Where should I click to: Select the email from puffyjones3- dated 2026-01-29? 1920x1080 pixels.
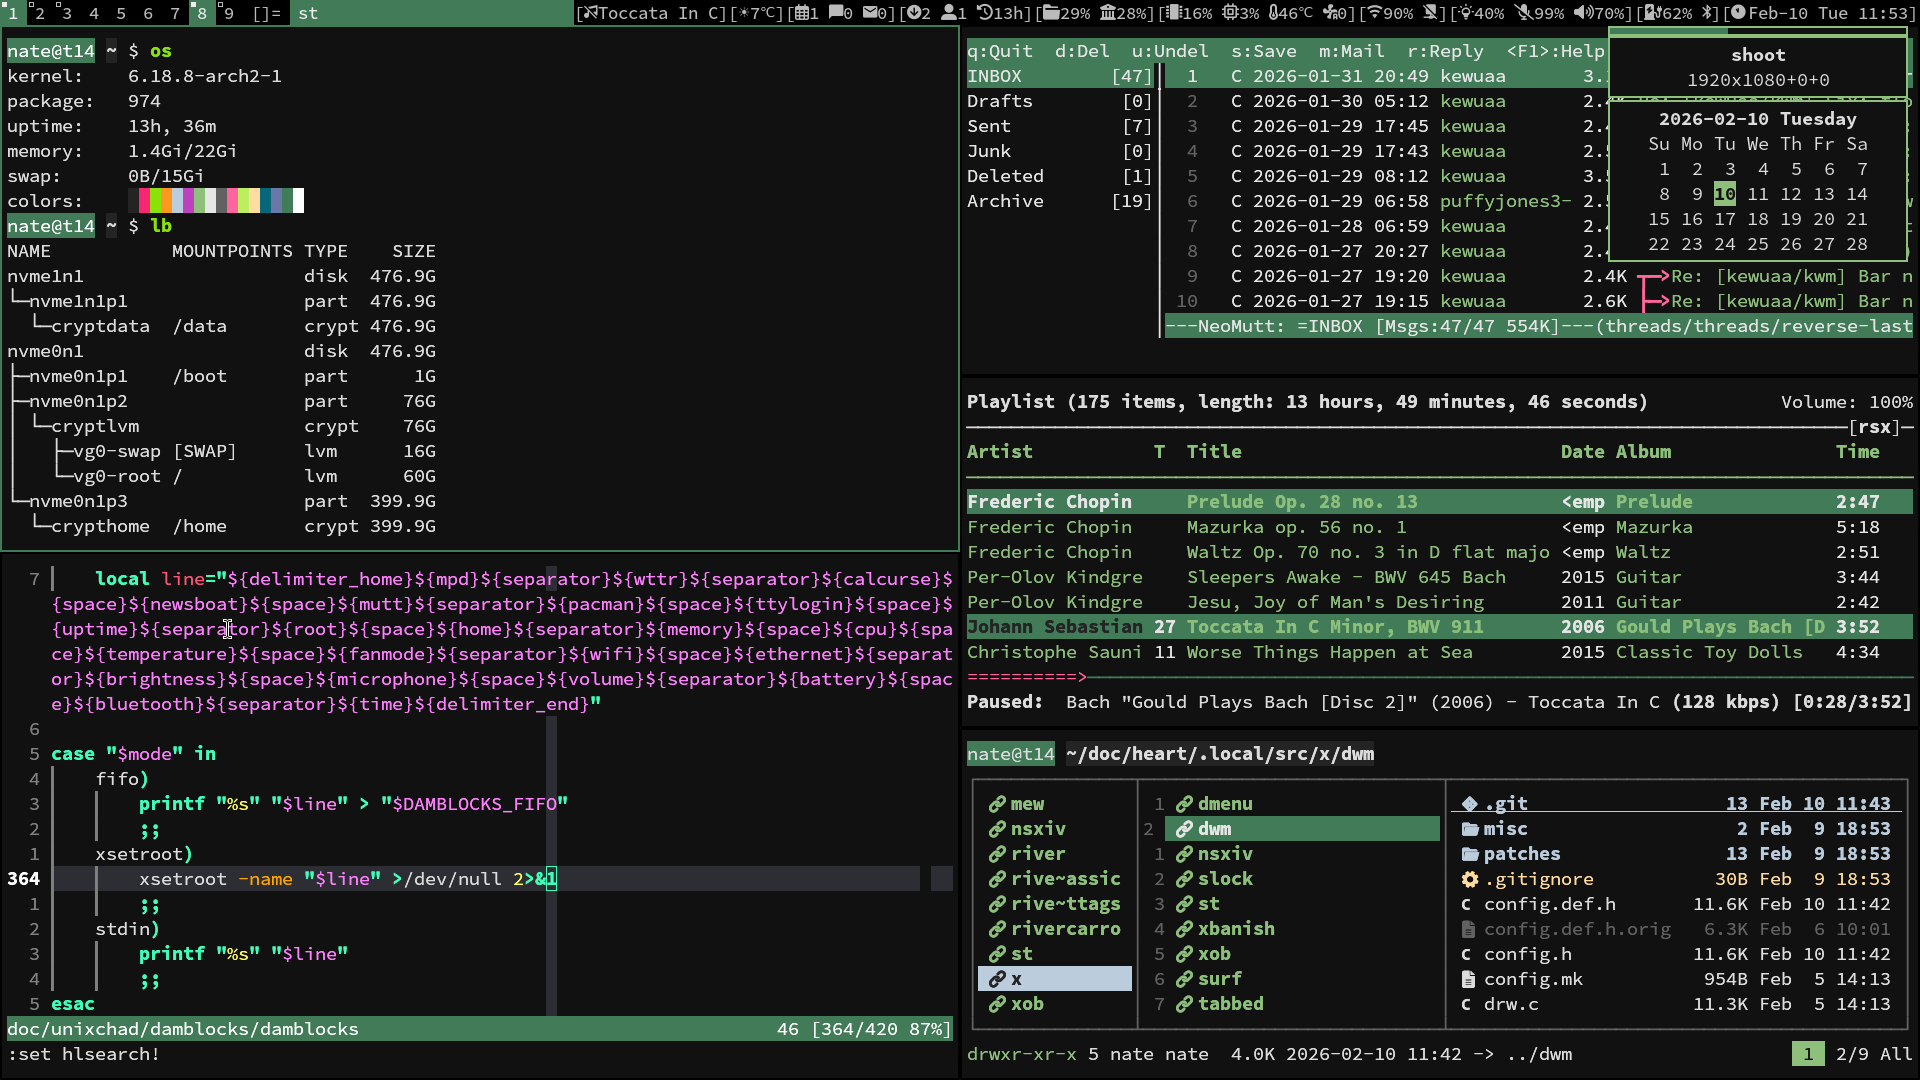(1385, 201)
